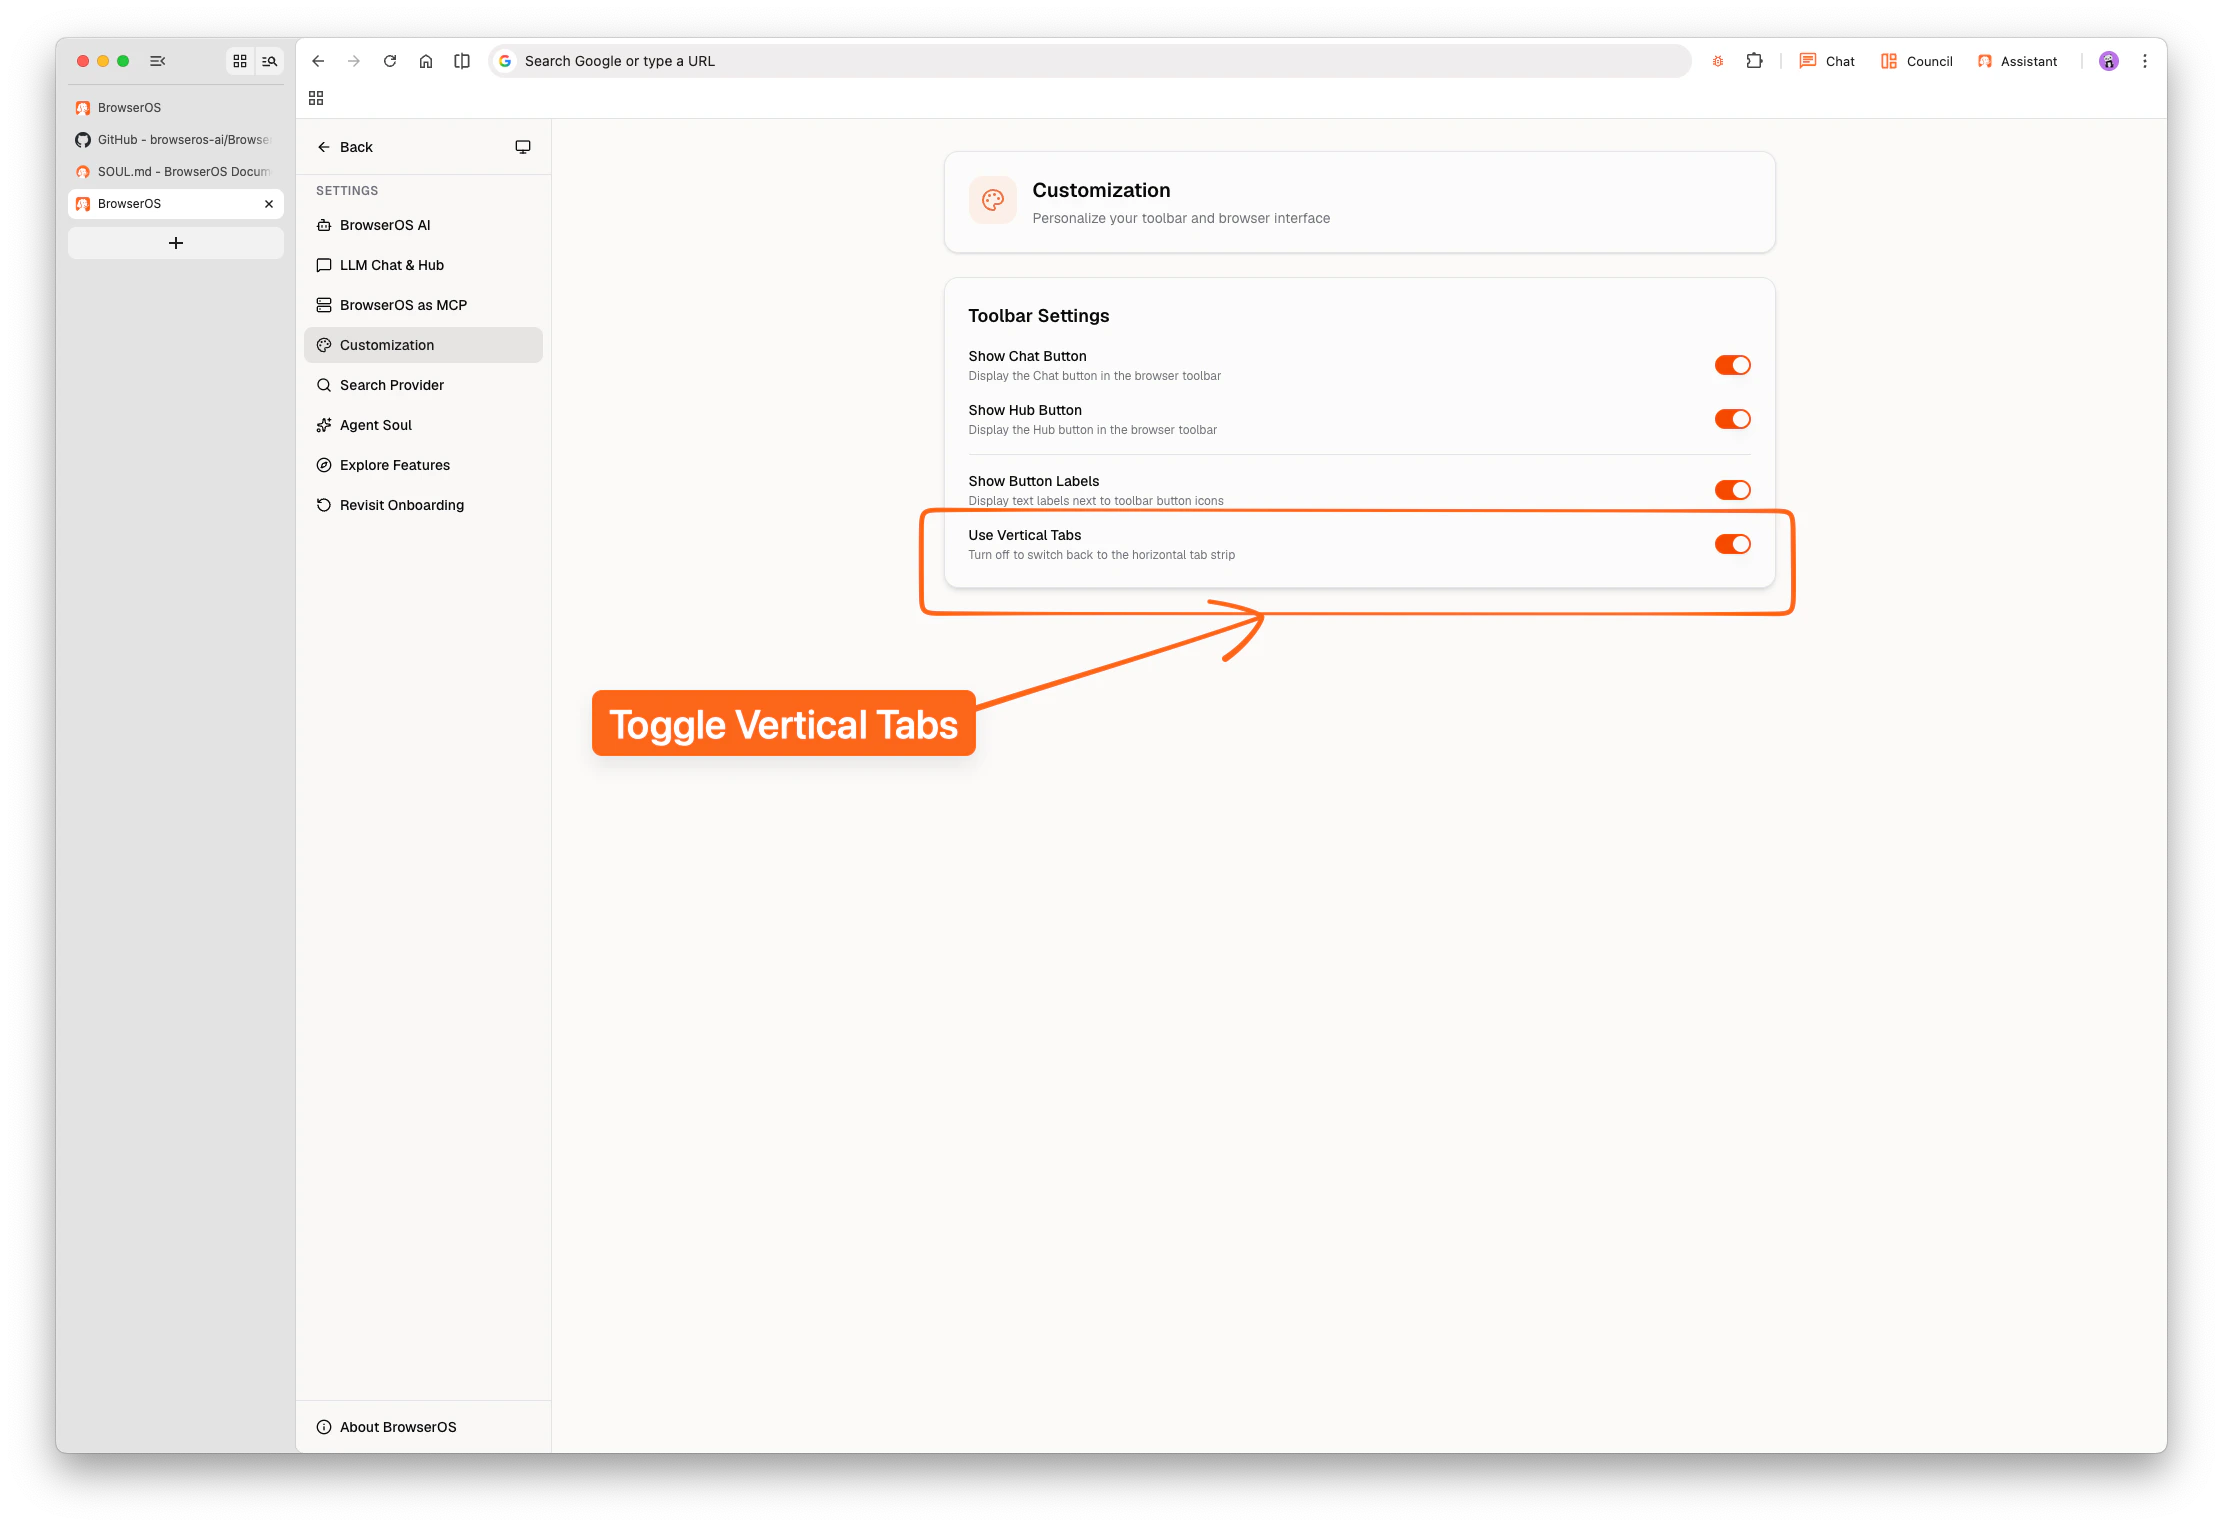The image size is (2223, 1527).
Task: Turn off Show Chat Button
Action: point(1732,364)
